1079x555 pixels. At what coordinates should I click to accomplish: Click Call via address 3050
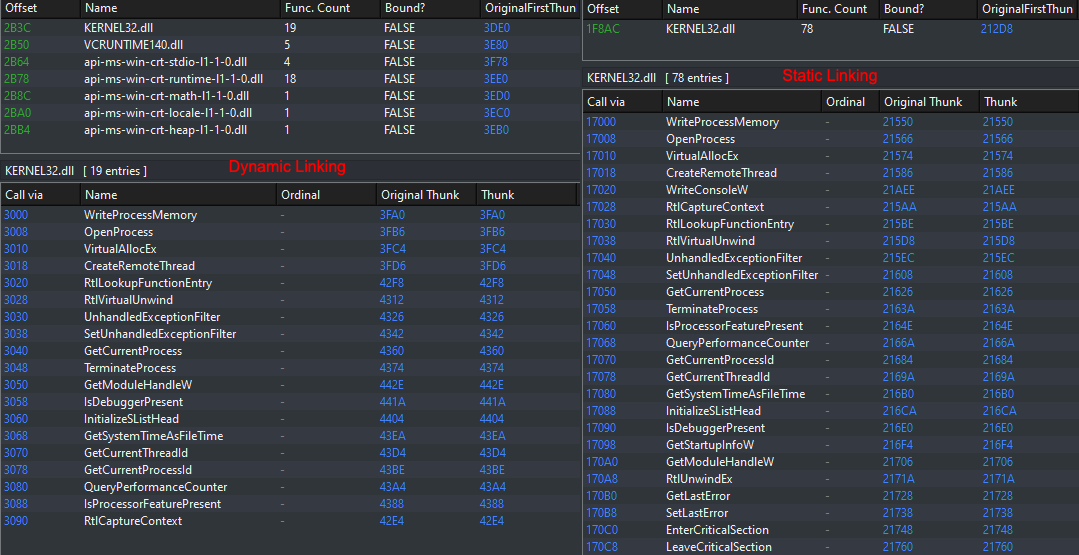16,384
